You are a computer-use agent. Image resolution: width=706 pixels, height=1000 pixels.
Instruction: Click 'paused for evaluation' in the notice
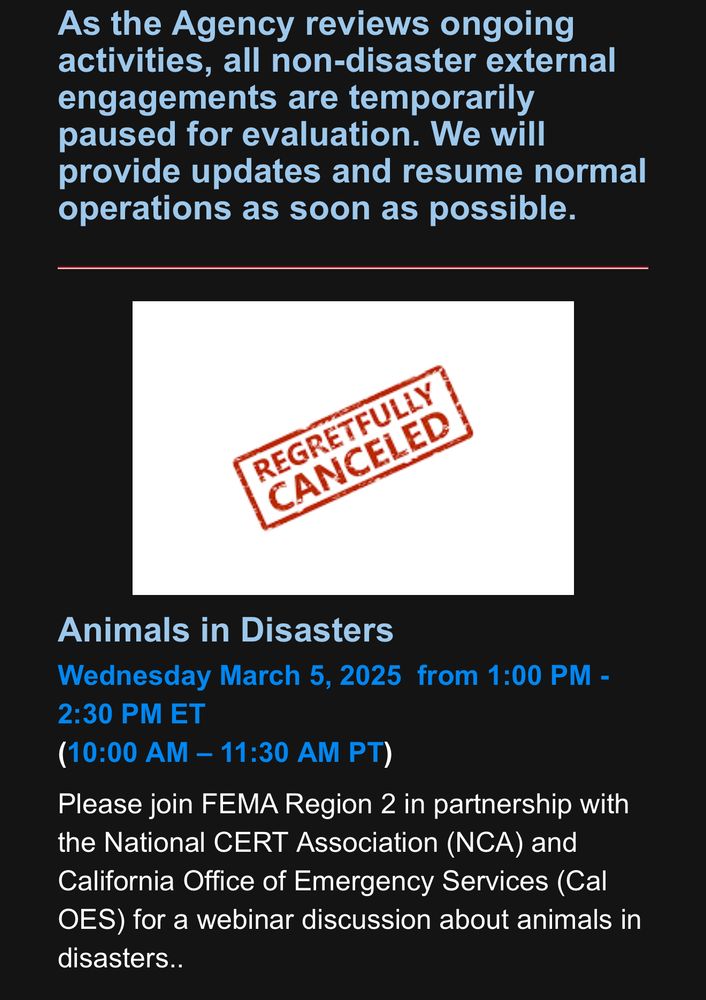[239, 135]
